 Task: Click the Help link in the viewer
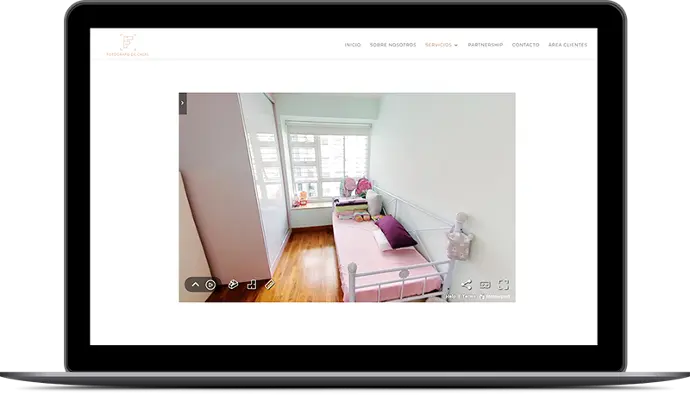[x=450, y=297]
